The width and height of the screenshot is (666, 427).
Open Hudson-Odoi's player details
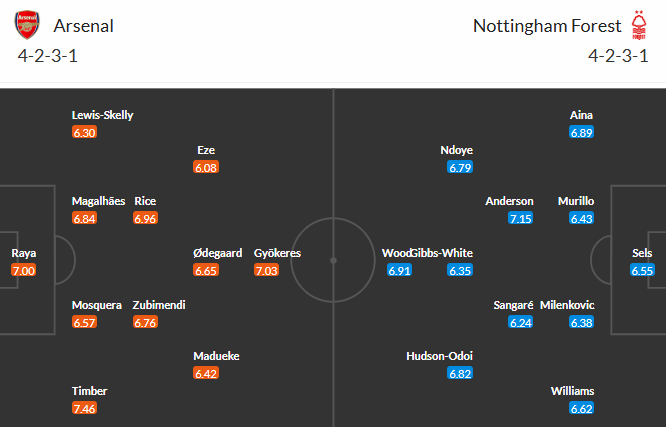(439, 356)
